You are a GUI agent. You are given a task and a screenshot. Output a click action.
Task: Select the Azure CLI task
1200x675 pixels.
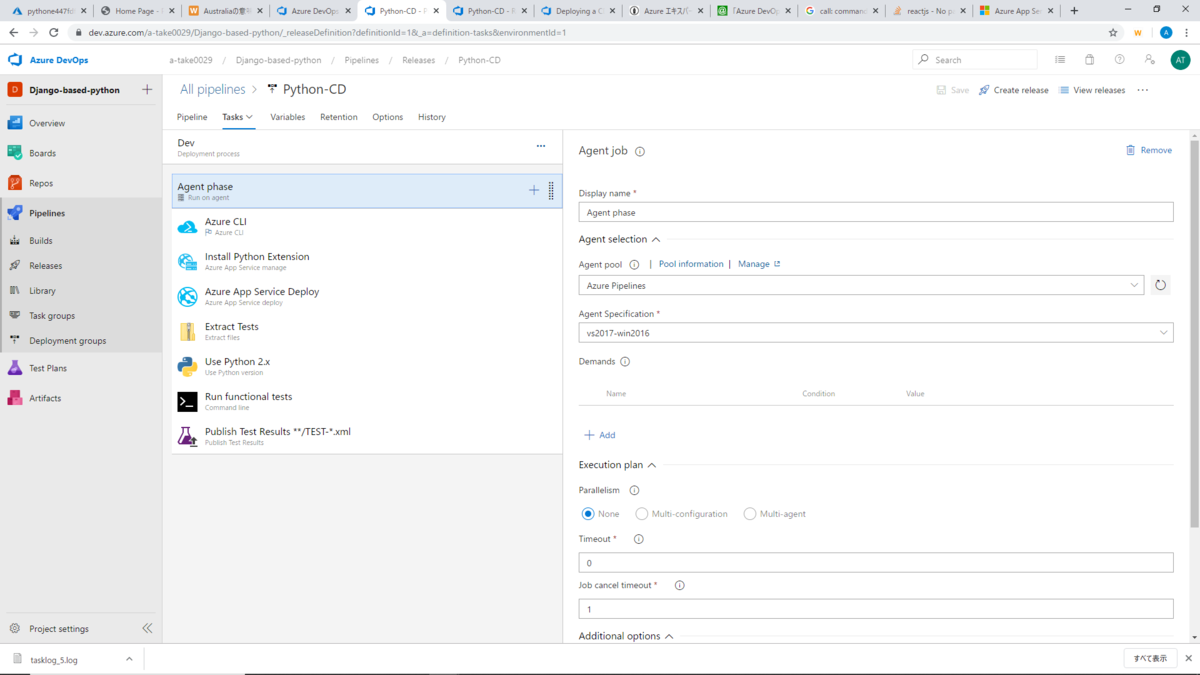pos(366,226)
